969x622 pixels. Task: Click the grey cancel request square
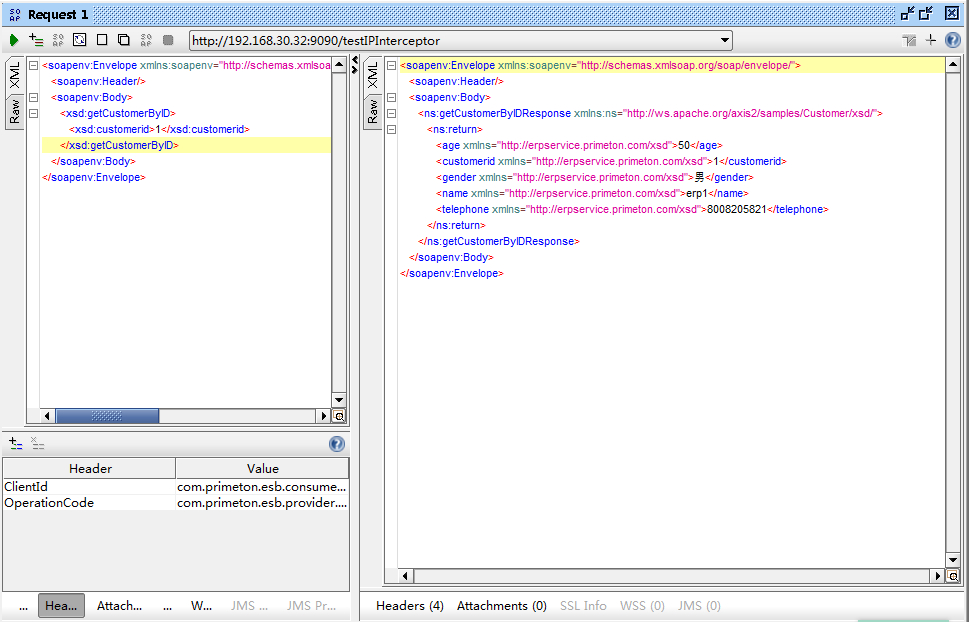tap(168, 40)
